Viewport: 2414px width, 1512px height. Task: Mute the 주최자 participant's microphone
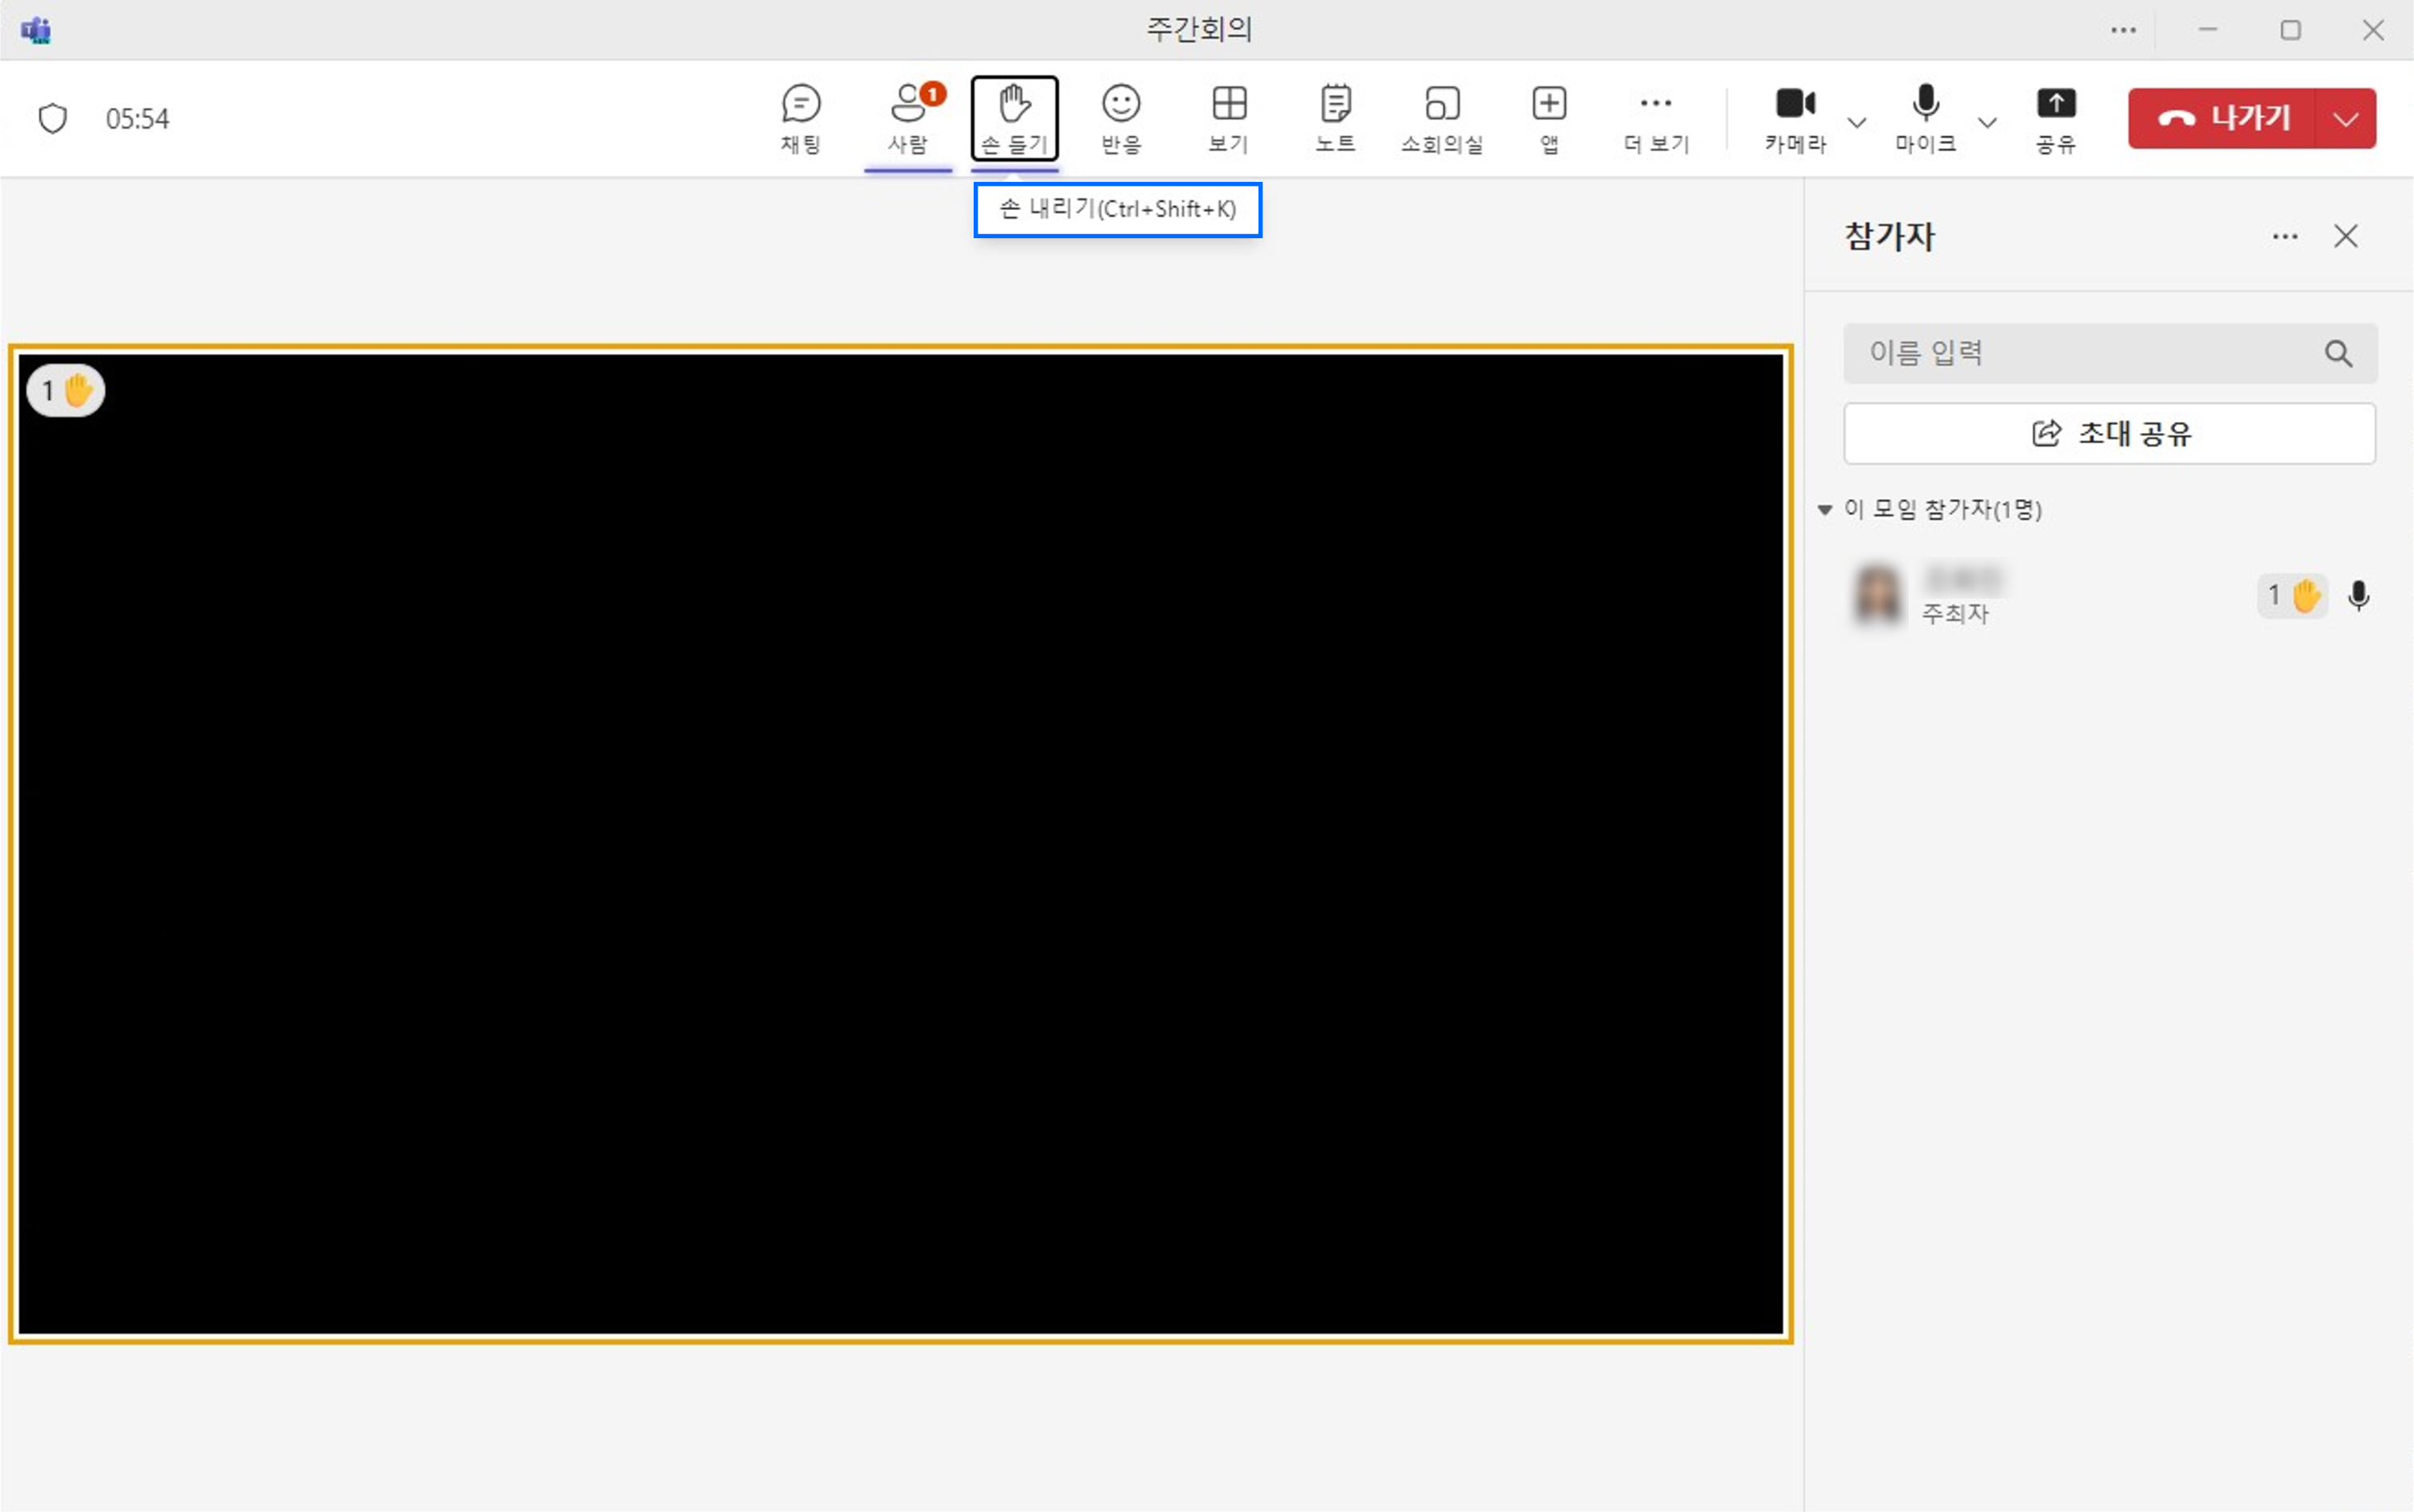click(x=2359, y=595)
